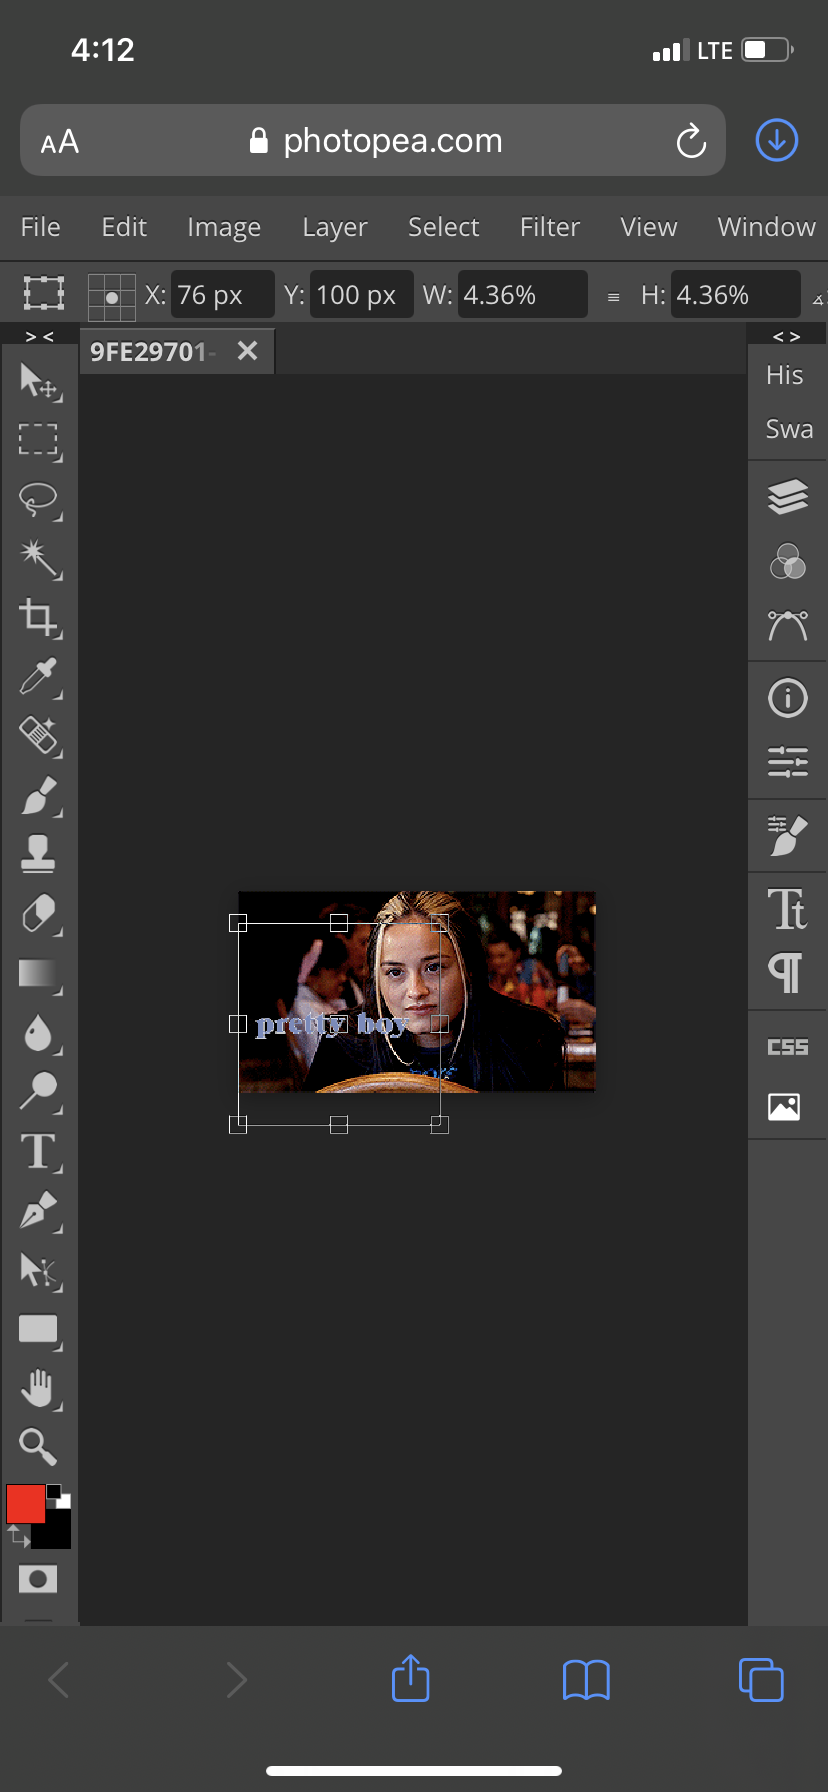Select the Rectangle Select tool
Viewport: 828px width, 1792px height.
(39, 440)
